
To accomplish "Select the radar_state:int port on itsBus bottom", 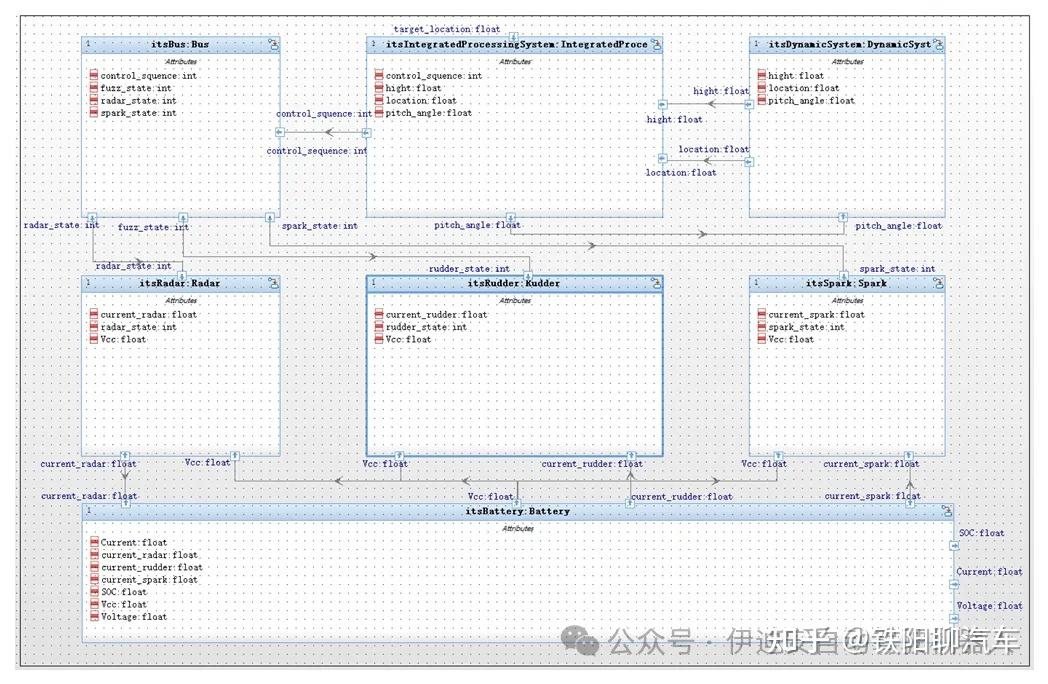I will click(x=92, y=218).
